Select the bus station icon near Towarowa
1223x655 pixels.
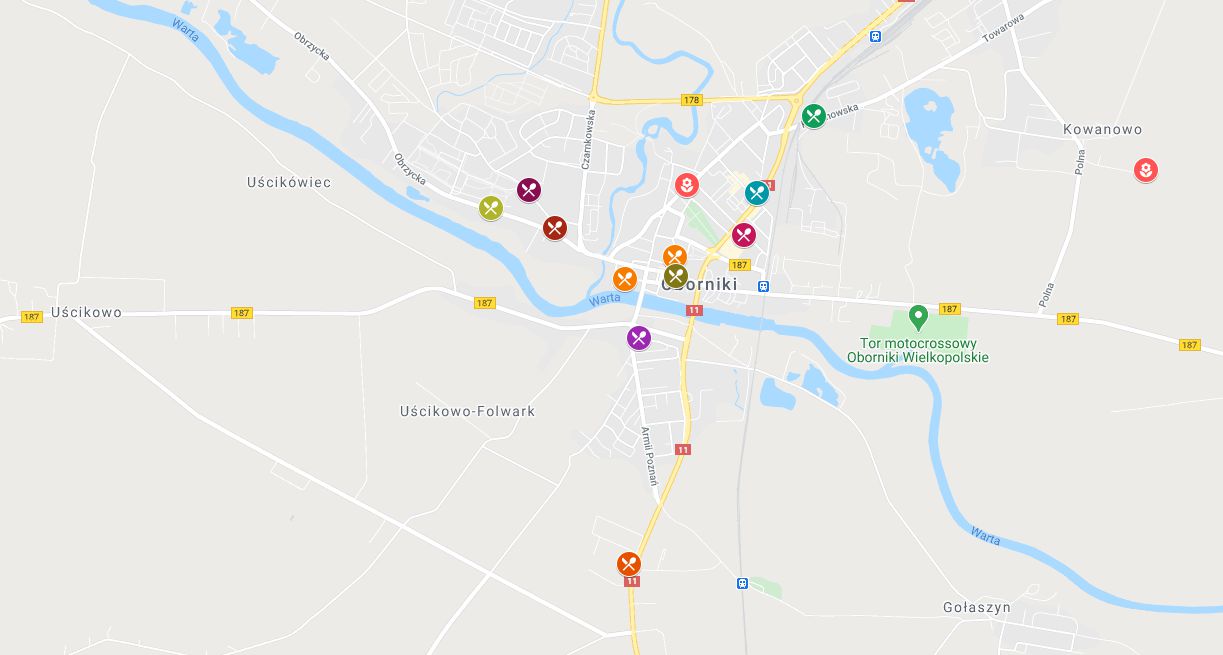876,37
